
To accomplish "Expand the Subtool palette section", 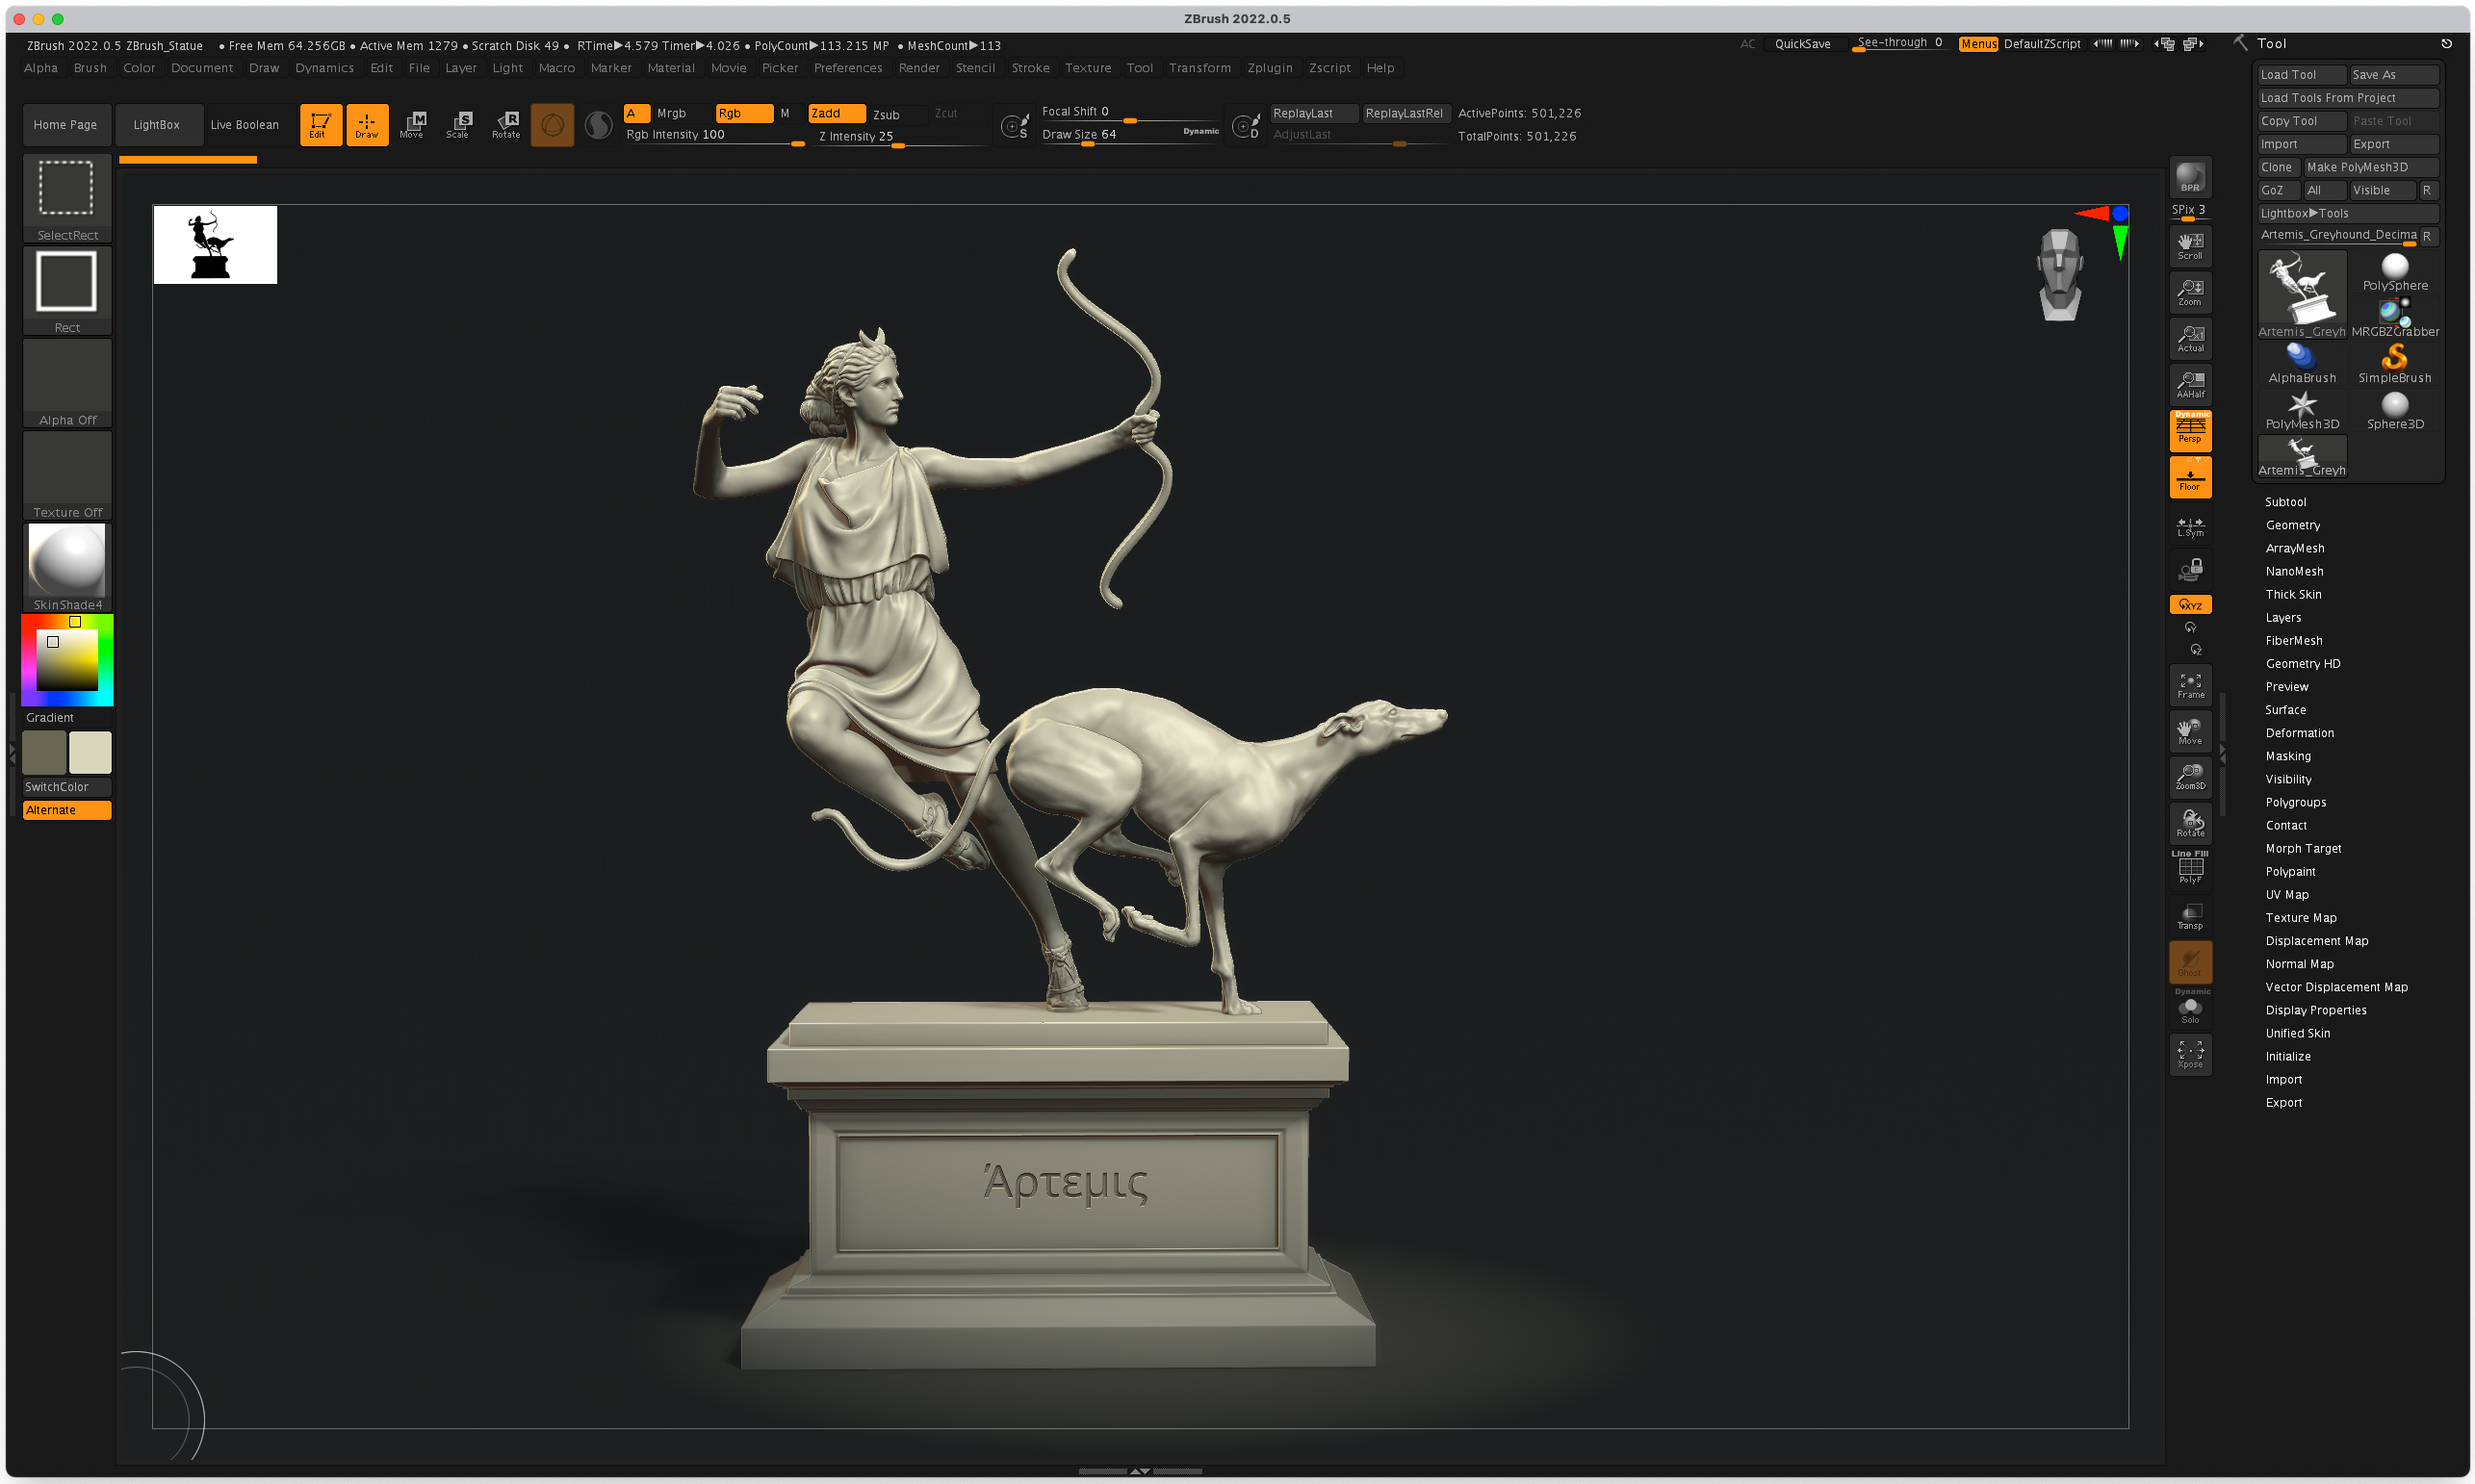I will pos(2285,502).
